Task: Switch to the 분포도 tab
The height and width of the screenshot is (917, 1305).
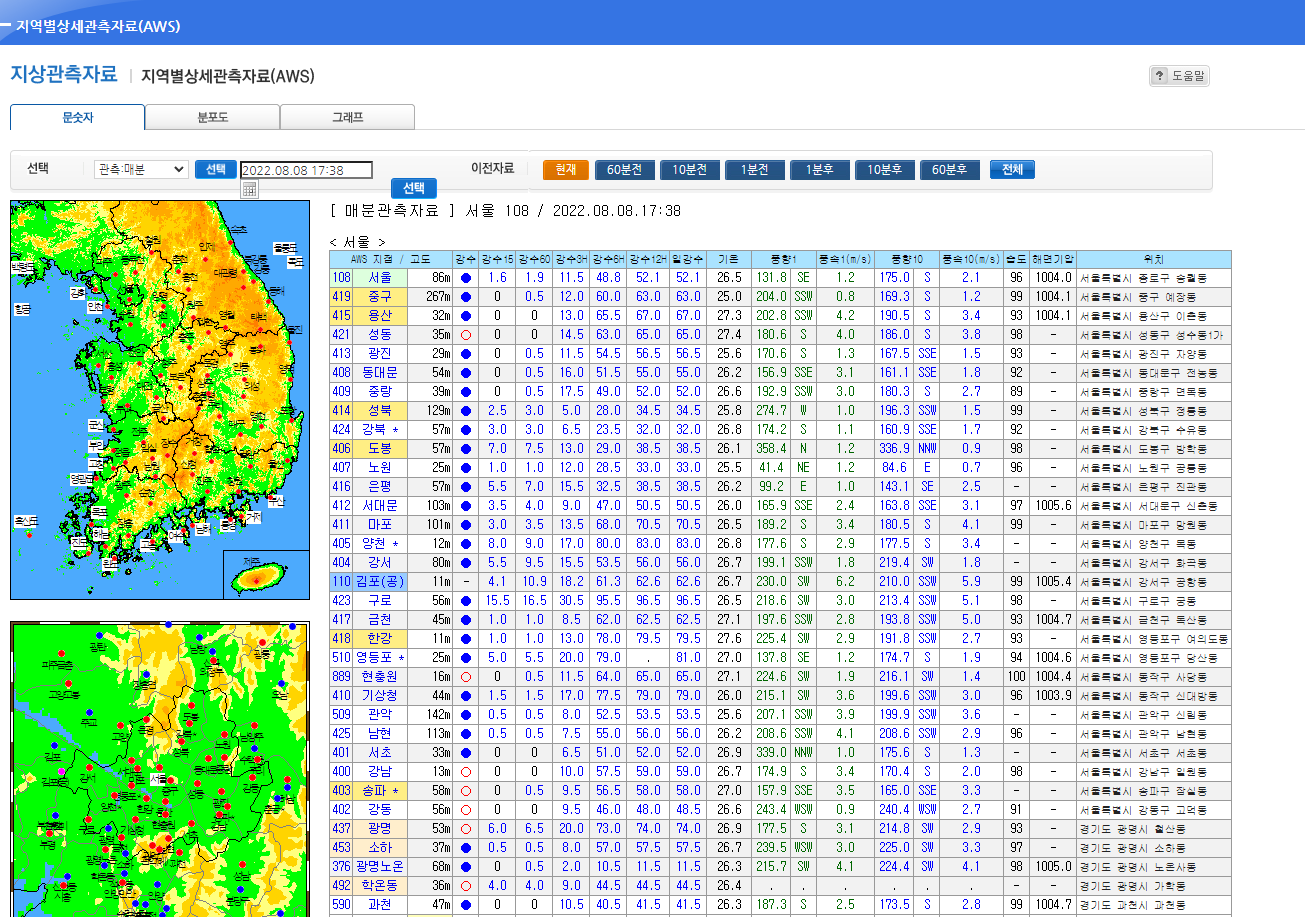Action: [x=212, y=117]
